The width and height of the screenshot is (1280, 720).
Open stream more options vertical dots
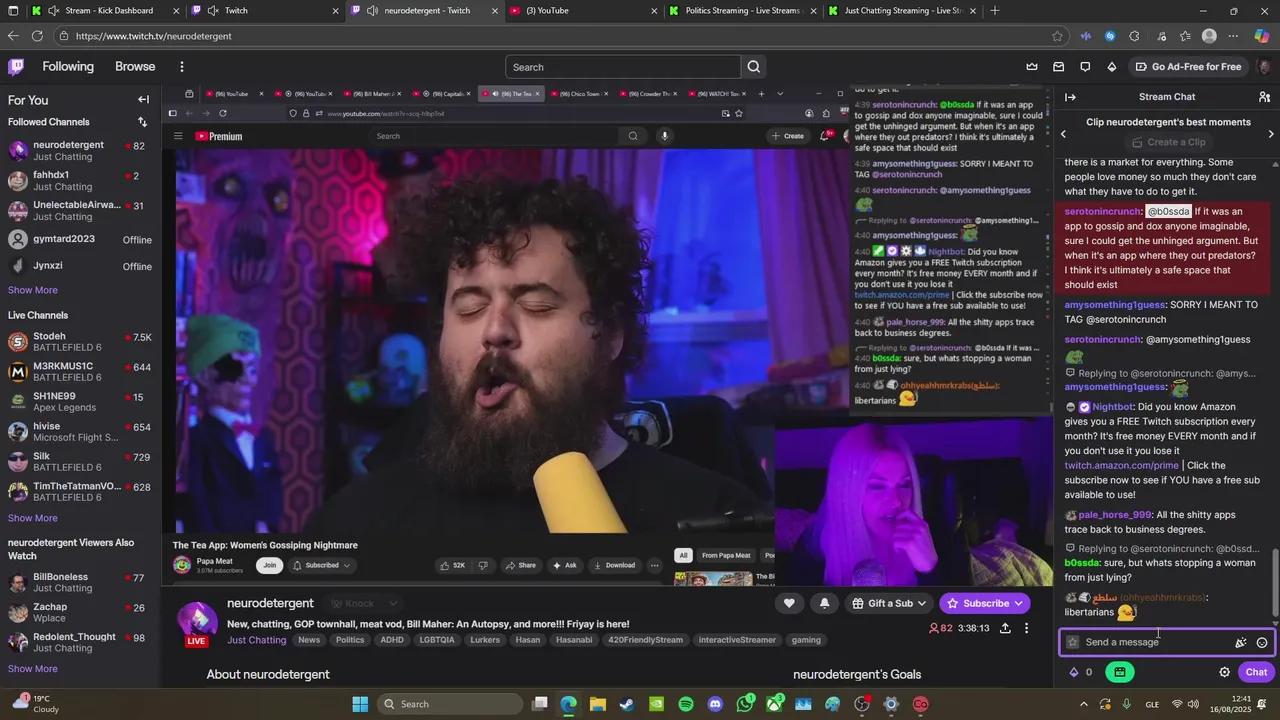(x=1026, y=628)
